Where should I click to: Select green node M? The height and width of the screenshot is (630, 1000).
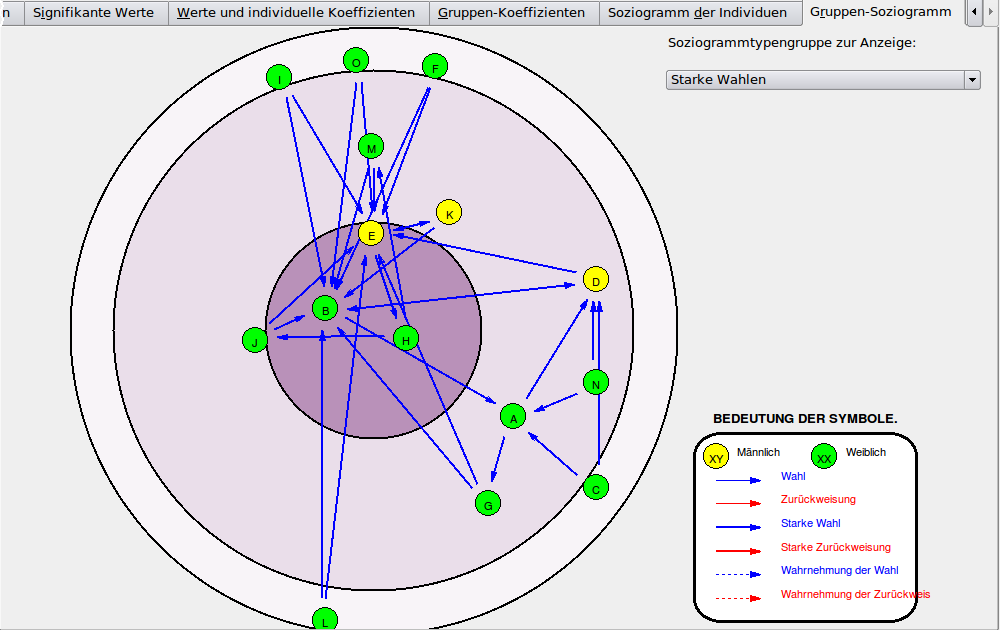tap(371, 147)
